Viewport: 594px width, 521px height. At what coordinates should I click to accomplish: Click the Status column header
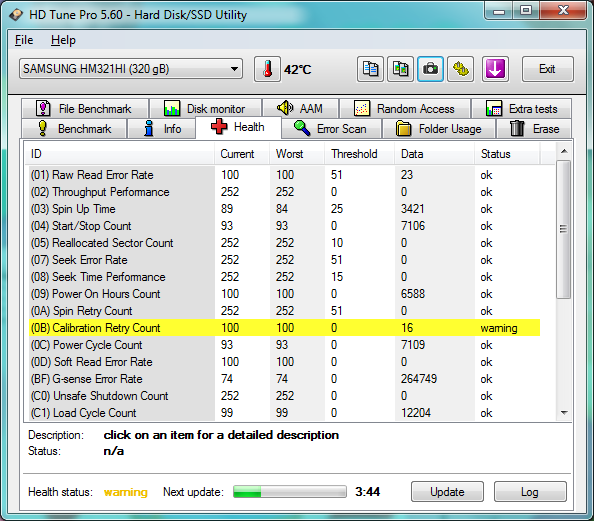pyautogui.click(x=507, y=154)
